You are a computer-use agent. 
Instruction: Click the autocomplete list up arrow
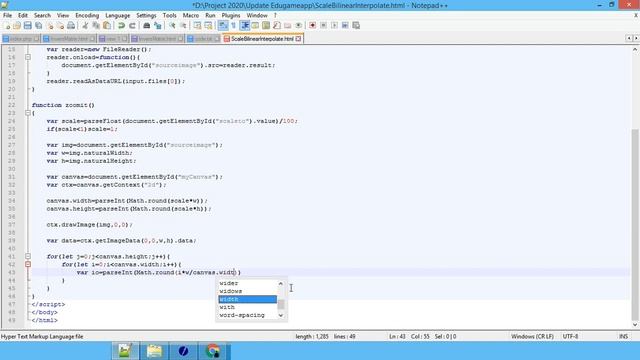pos(280,283)
